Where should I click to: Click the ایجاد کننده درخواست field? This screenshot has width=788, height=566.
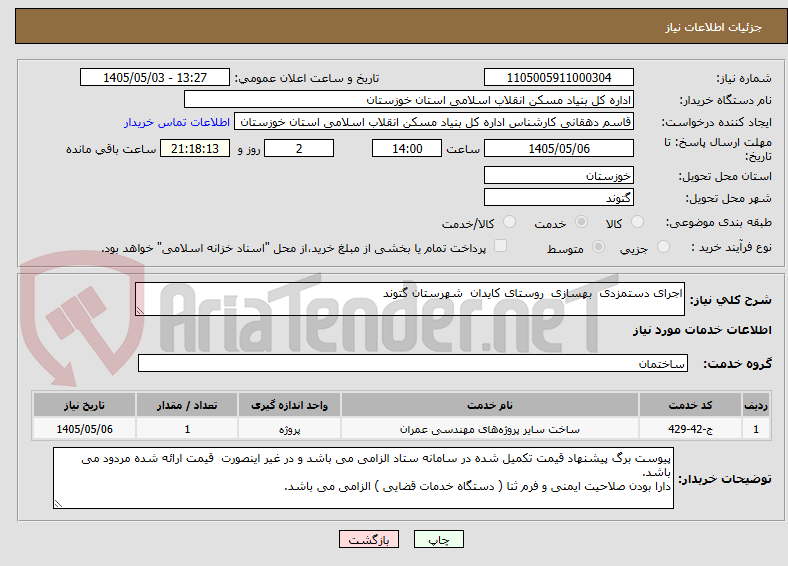click(x=434, y=122)
